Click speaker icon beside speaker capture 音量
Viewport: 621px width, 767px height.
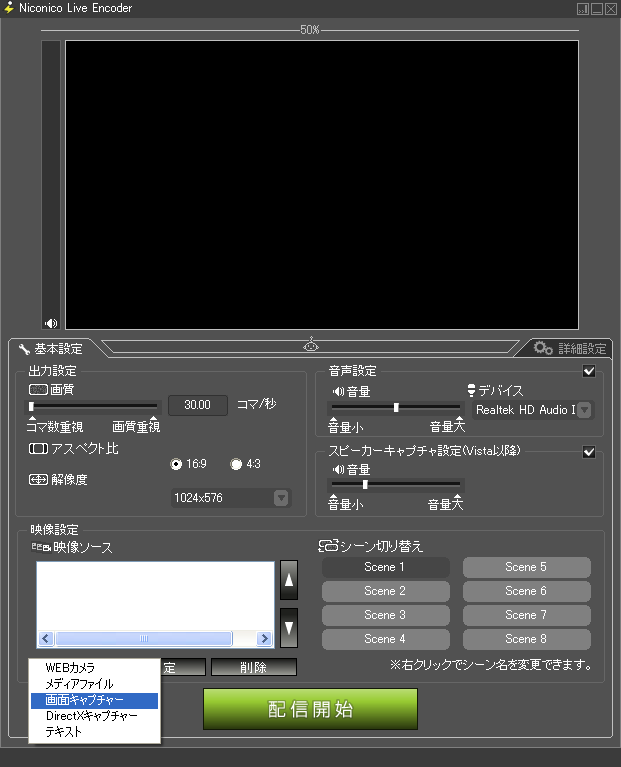[x=338, y=470]
